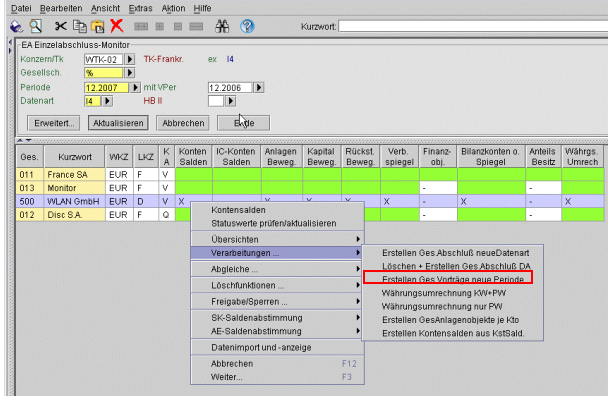Viewport: 610px width, 396px height.
Task: Select Abbrechen F12 in context menu
Action: point(277,364)
